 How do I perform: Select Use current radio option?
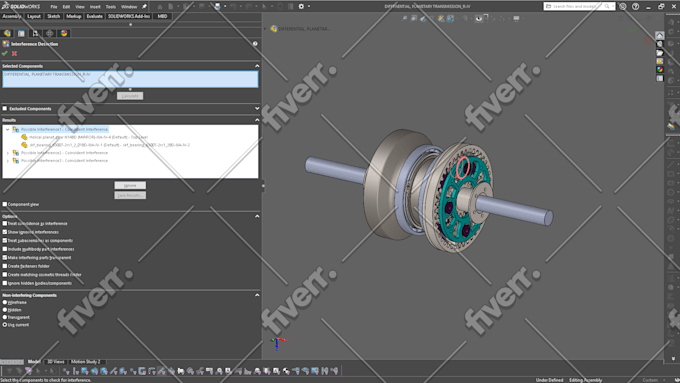pyautogui.click(x=5, y=324)
